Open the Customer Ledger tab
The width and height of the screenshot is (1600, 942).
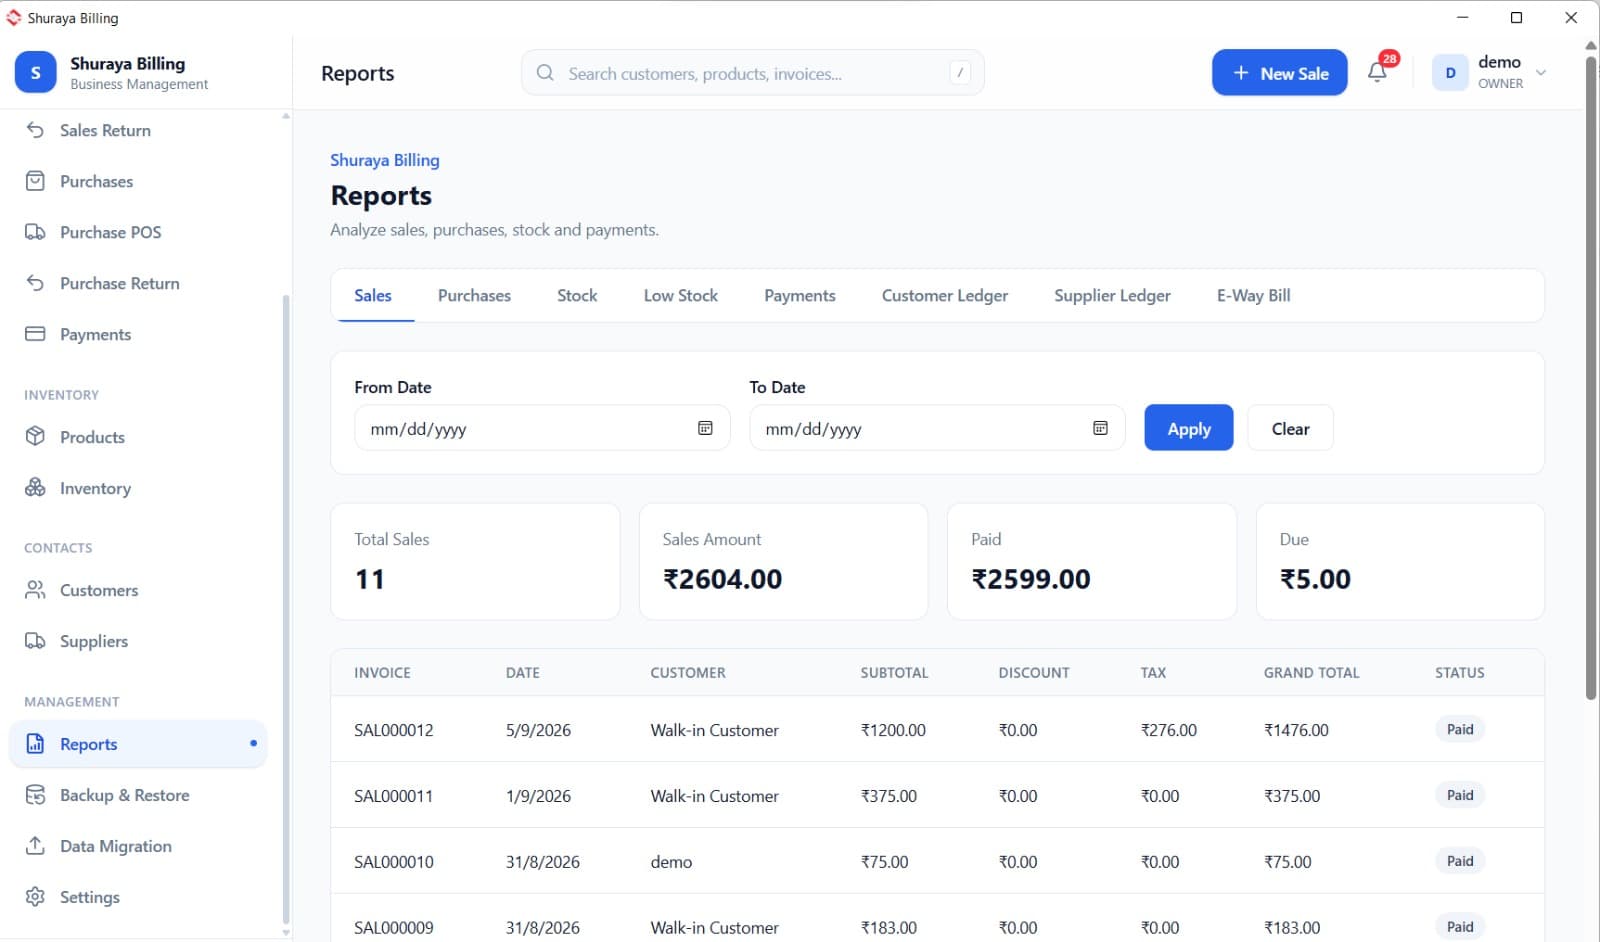[945, 296]
